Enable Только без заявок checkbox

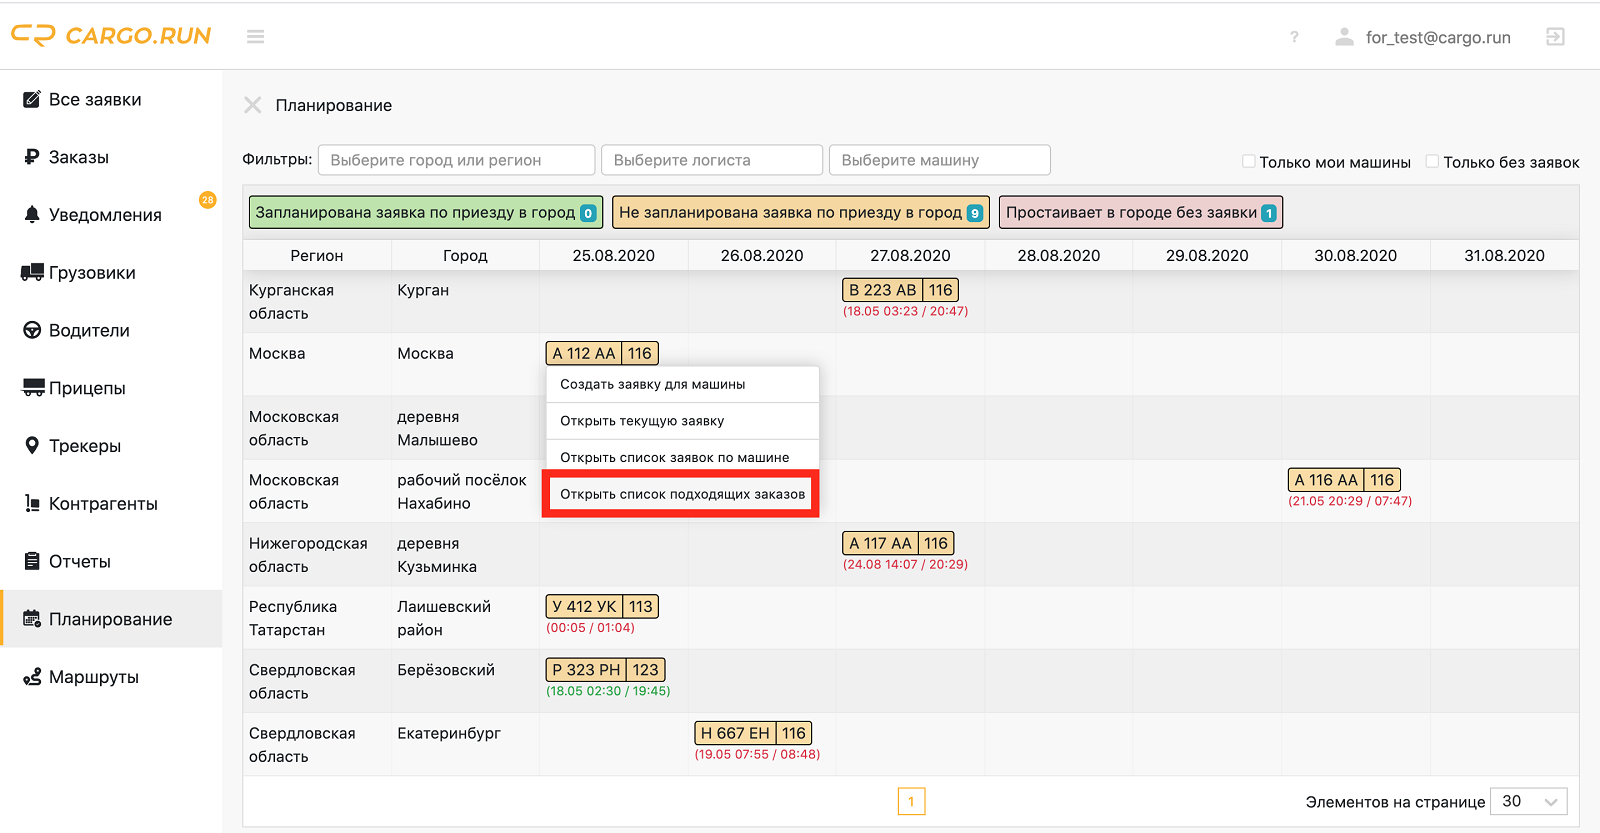coord(1432,161)
